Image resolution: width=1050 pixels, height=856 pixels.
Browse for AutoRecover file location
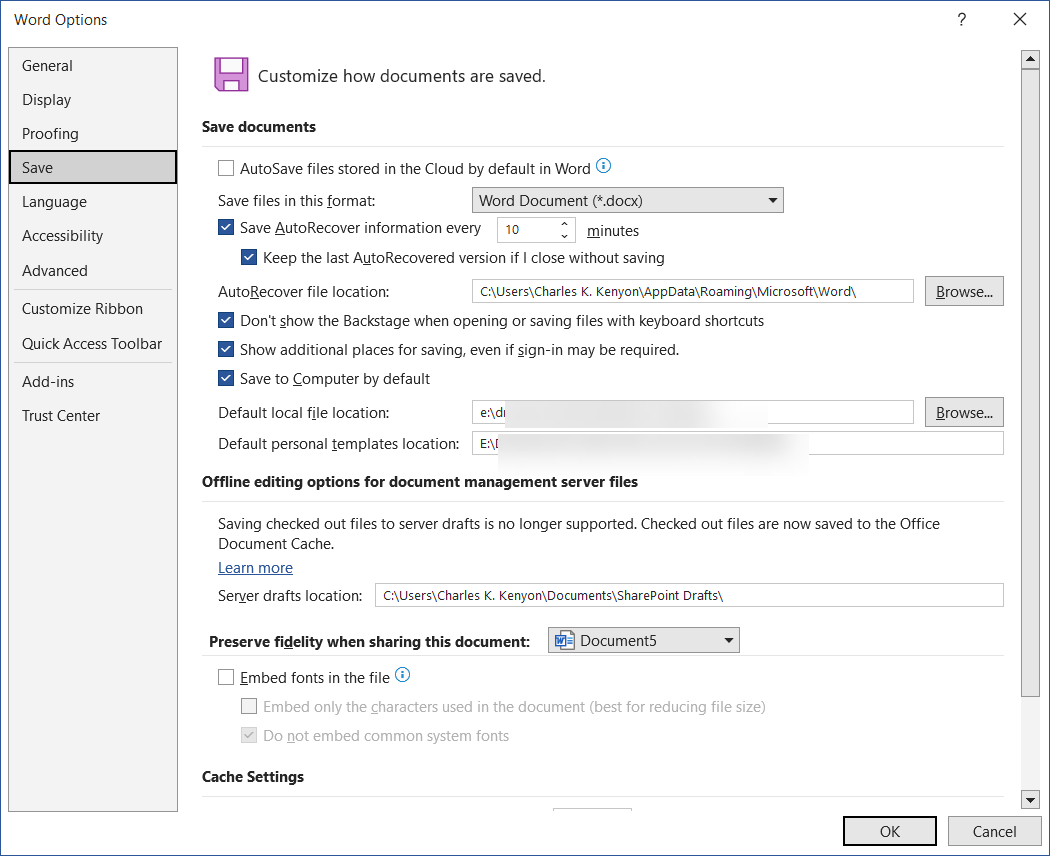(x=963, y=291)
